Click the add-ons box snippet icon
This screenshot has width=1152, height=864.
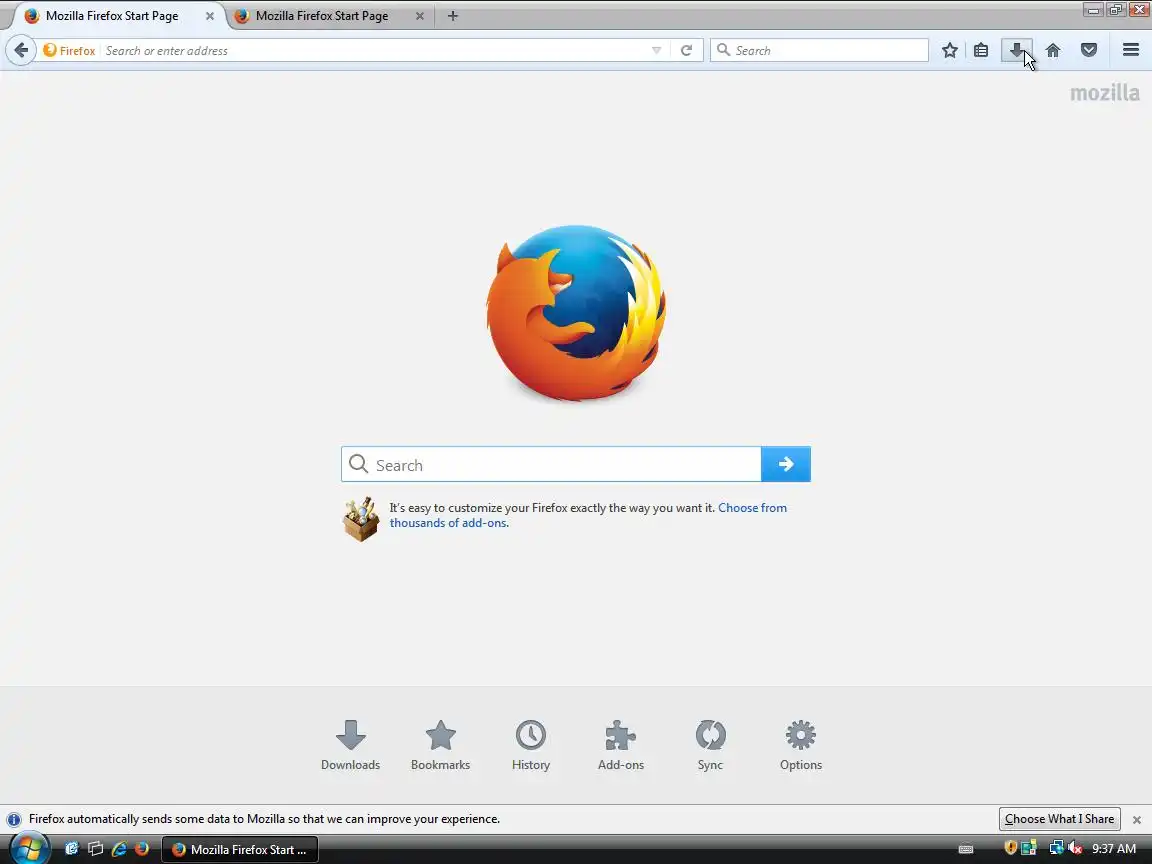coord(361,519)
